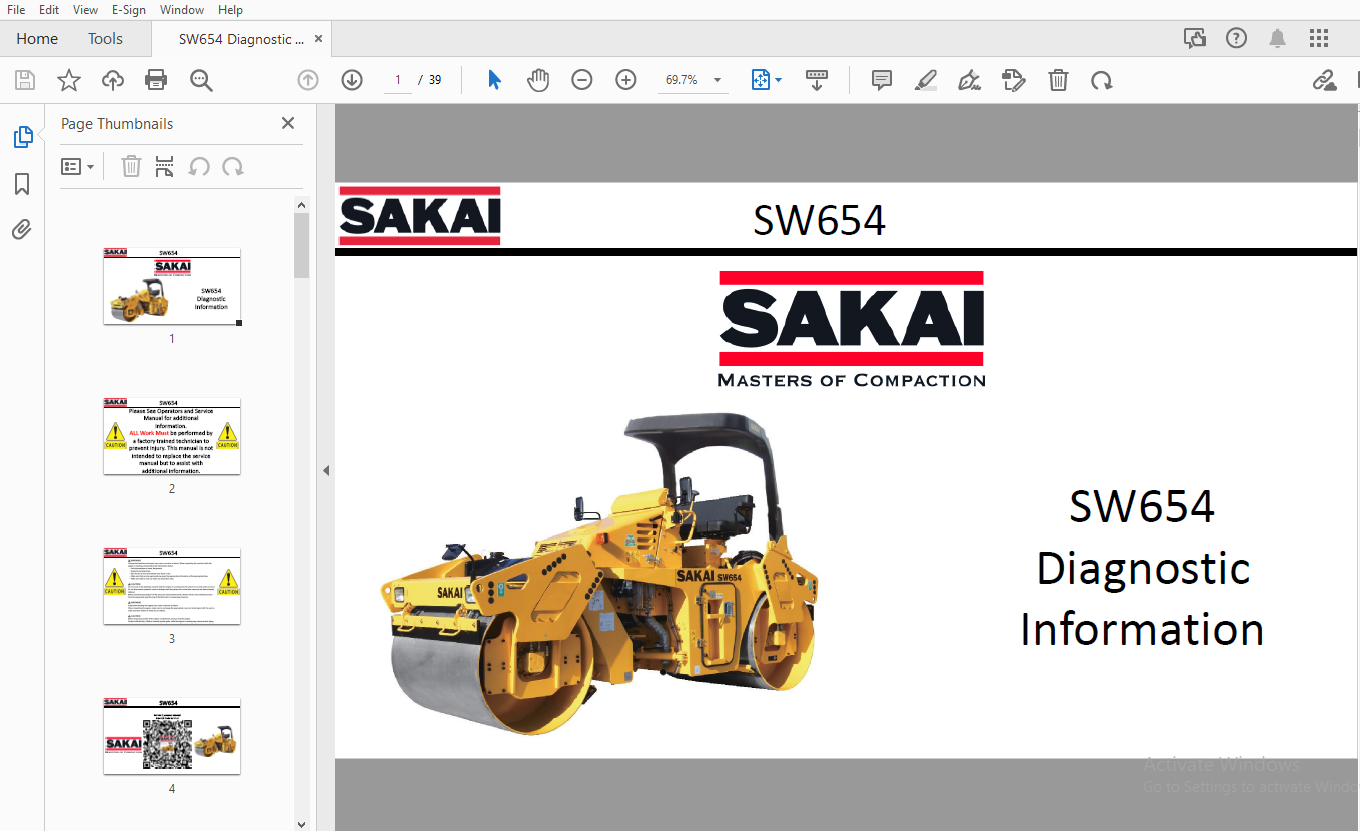This screenshot has height=831, width=1360.
Task: Click the Save file icon
Action: coord(25,81)
